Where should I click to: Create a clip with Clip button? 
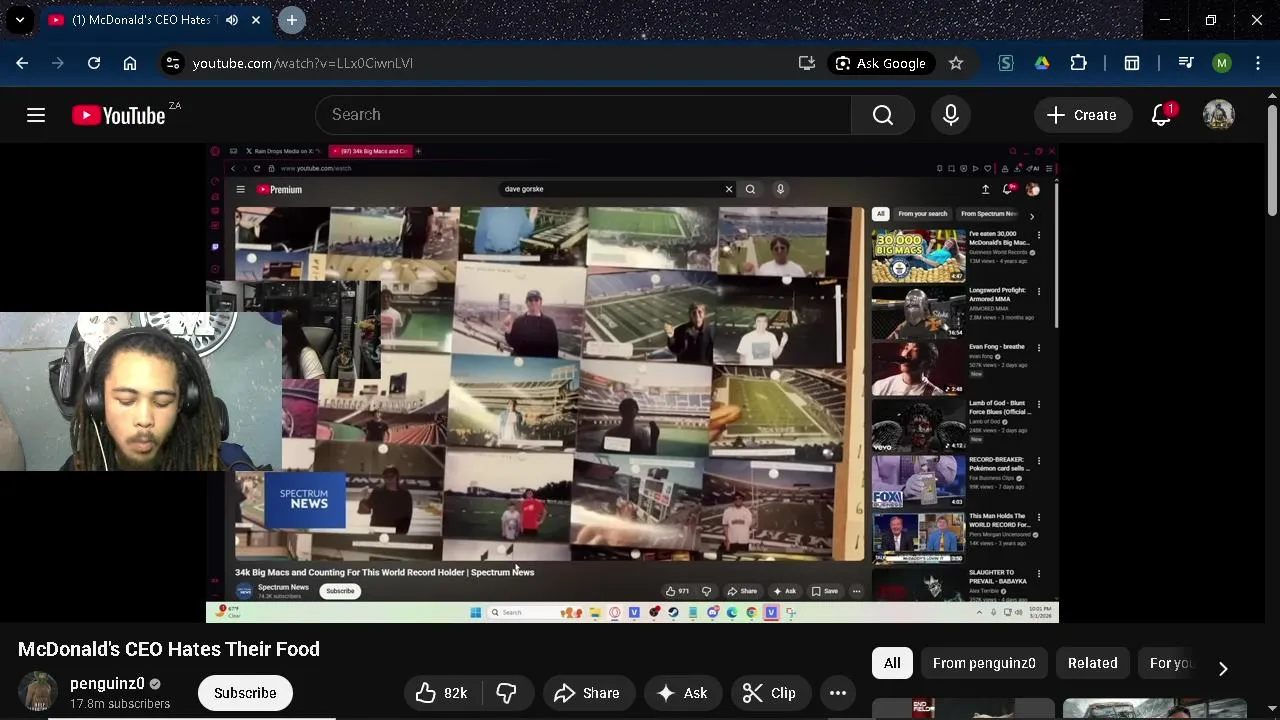[770, 693]
